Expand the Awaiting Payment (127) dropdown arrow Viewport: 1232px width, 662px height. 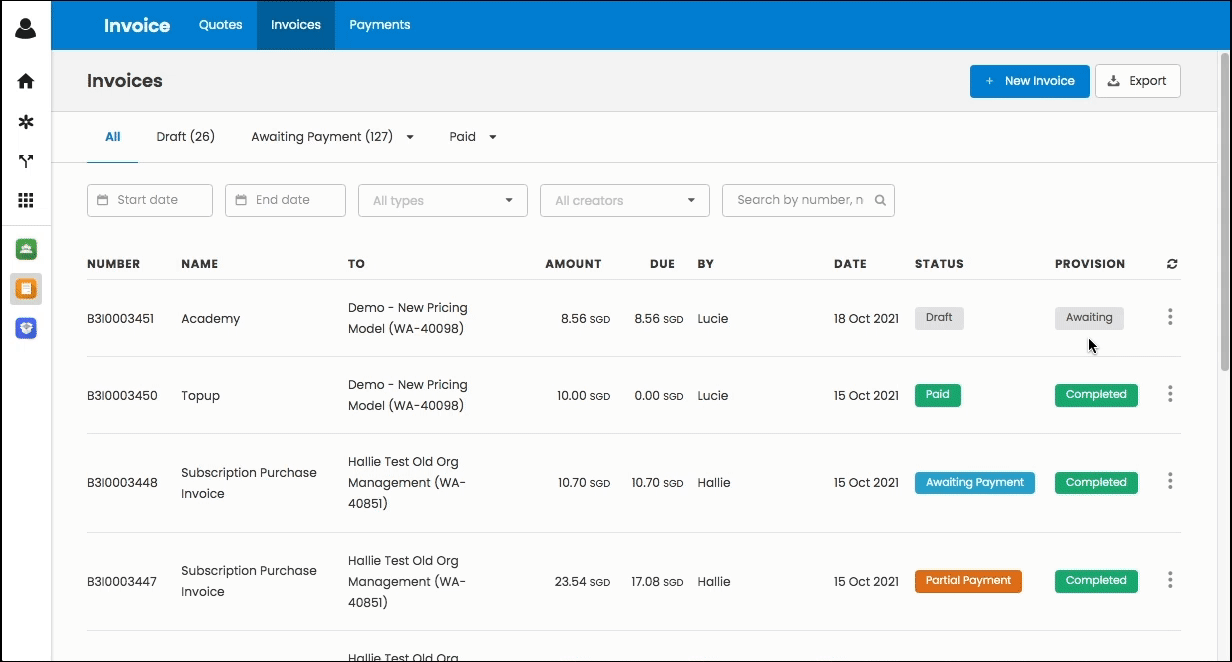tap(410, 137)
